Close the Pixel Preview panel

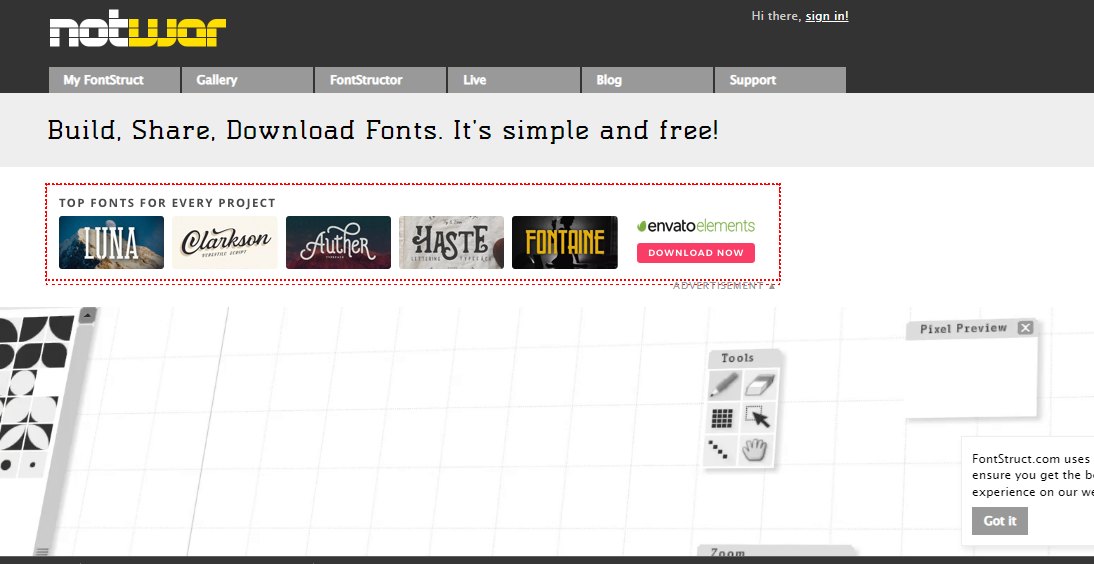pyautogui.click(x=1025, y=327)
